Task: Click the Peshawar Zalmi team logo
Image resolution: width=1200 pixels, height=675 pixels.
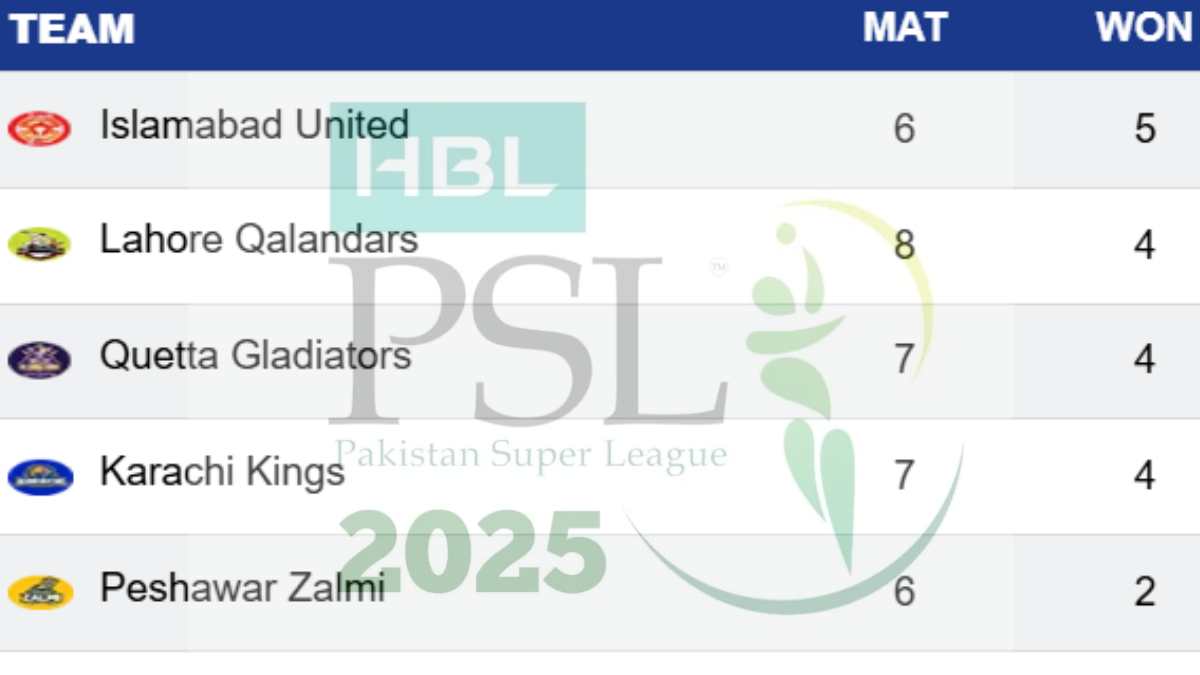Action: pos(40,591)
